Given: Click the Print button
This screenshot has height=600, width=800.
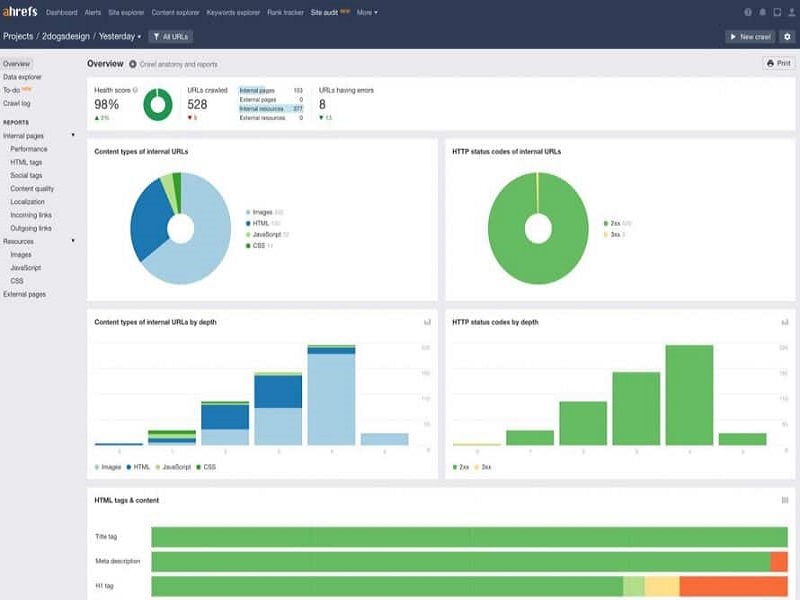Looking at the screenshot, I should coord(779,63).
